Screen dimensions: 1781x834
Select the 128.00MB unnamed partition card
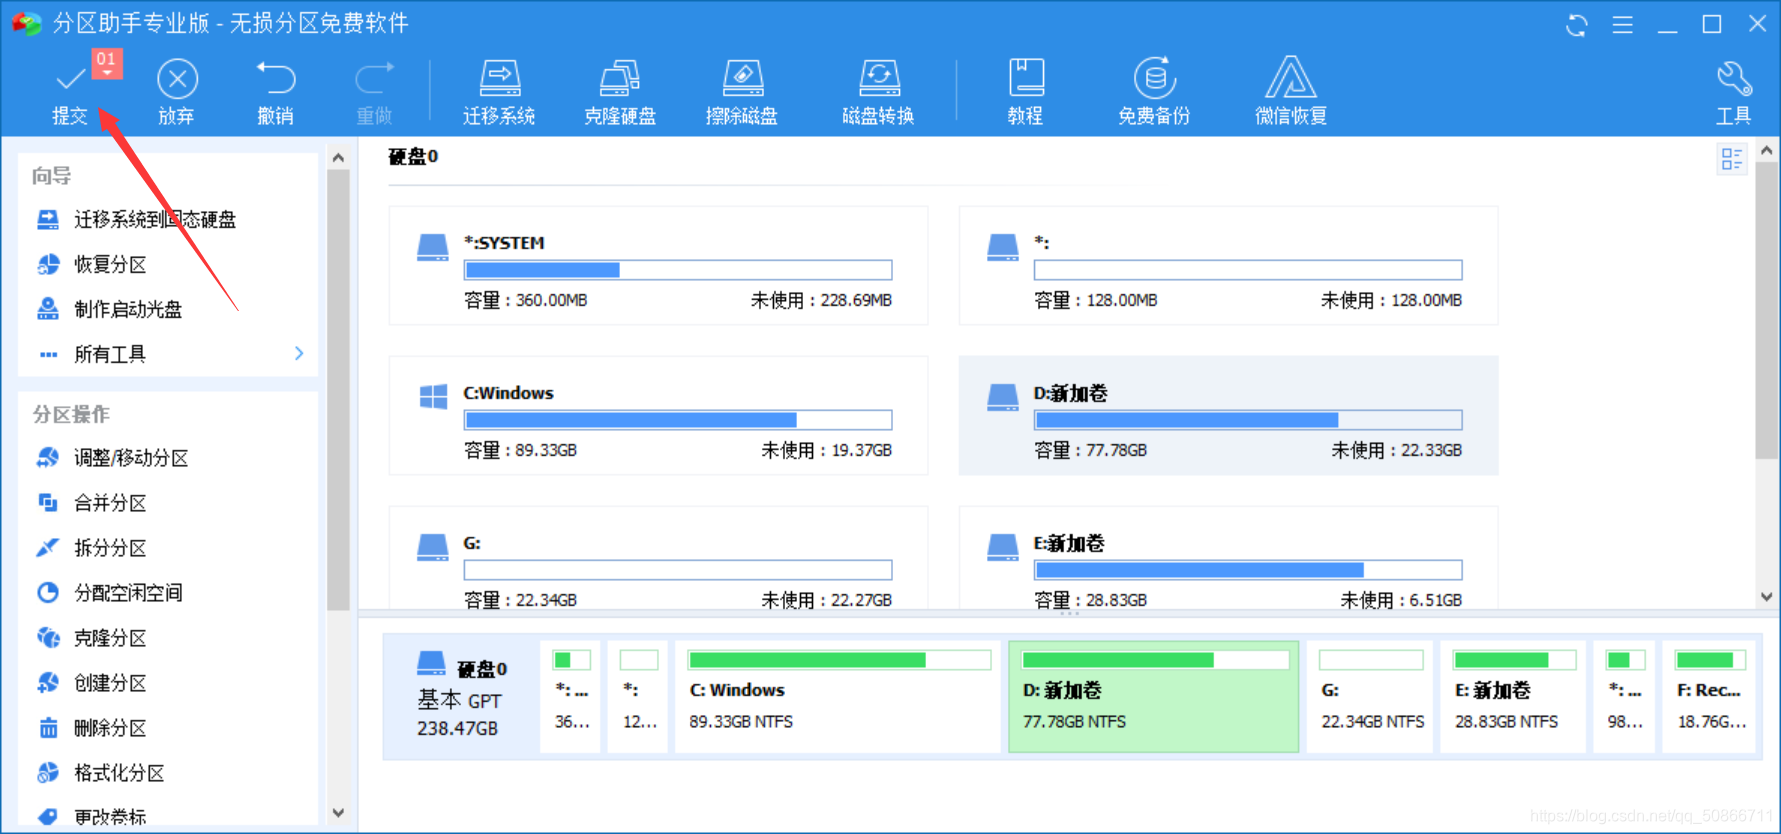[1228, 266]
